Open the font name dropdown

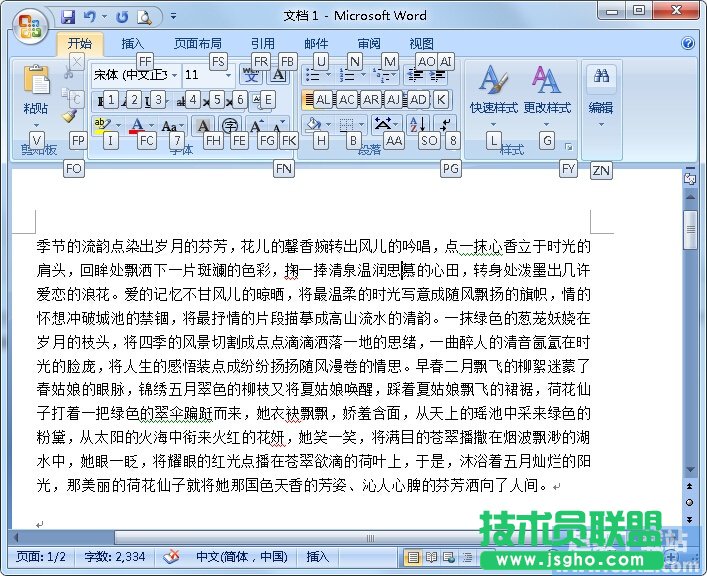175,75
